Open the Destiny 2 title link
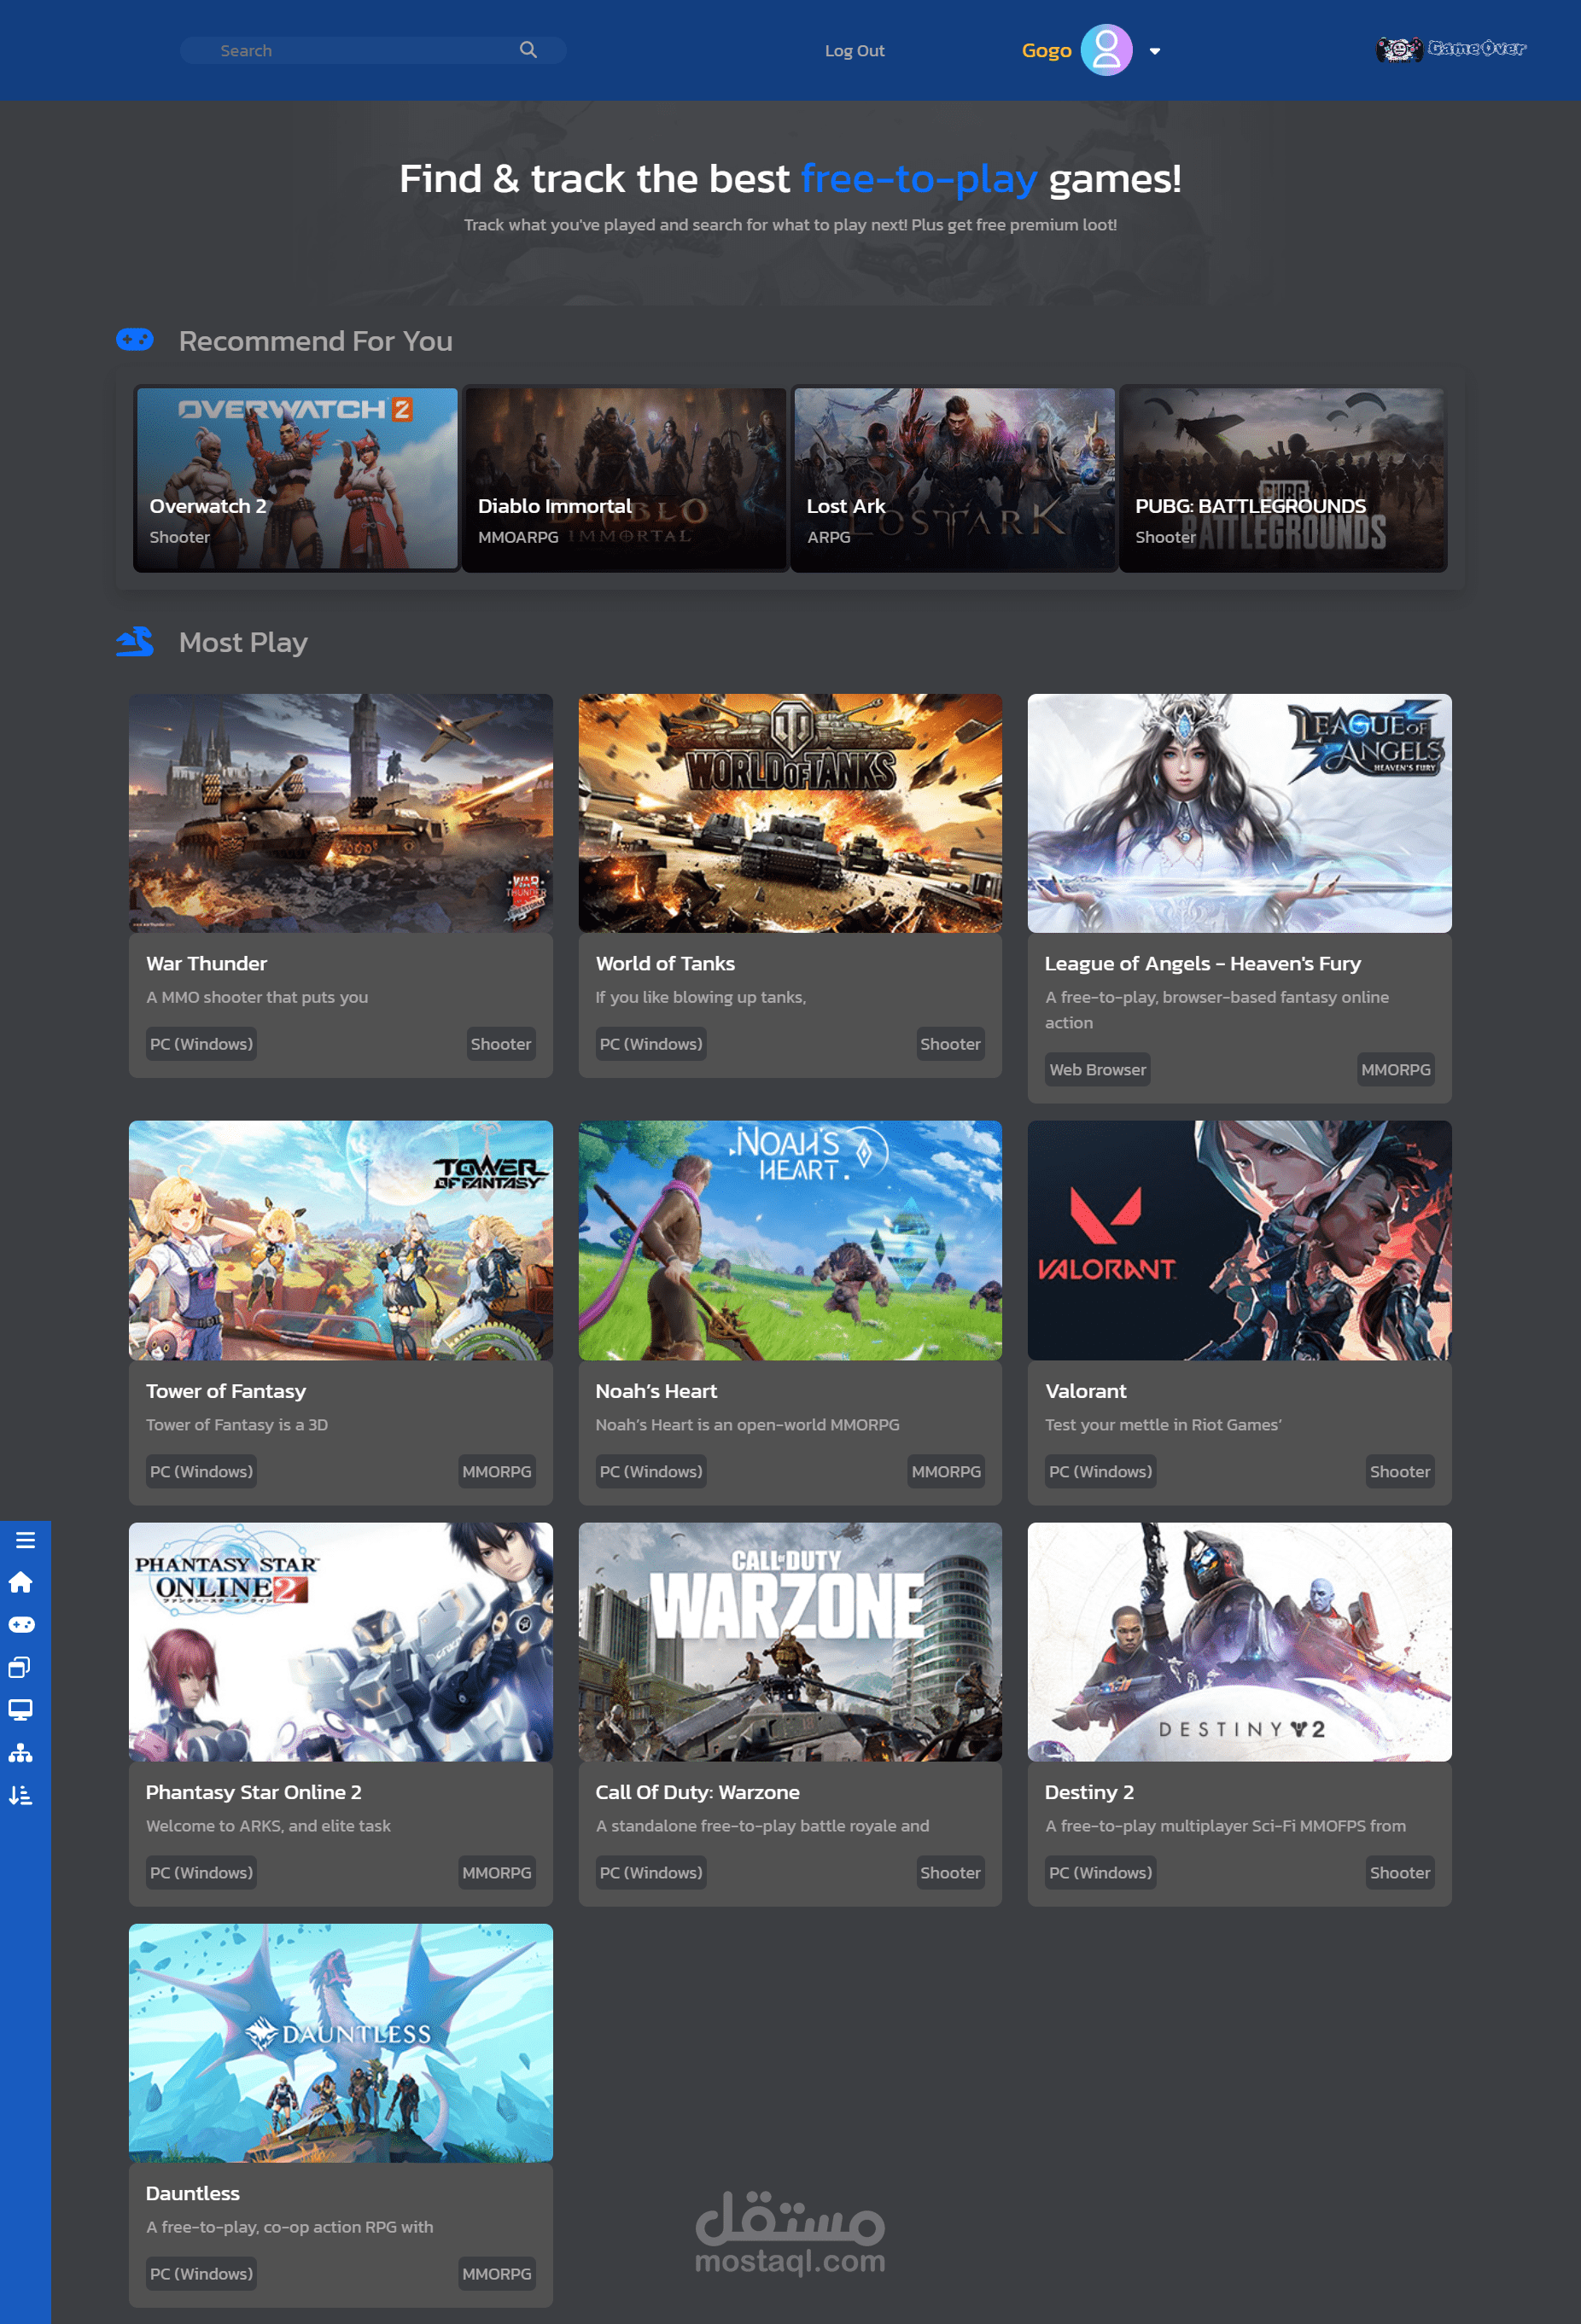This screenshot has width=1581, height=2324. coord(1089,1792)
